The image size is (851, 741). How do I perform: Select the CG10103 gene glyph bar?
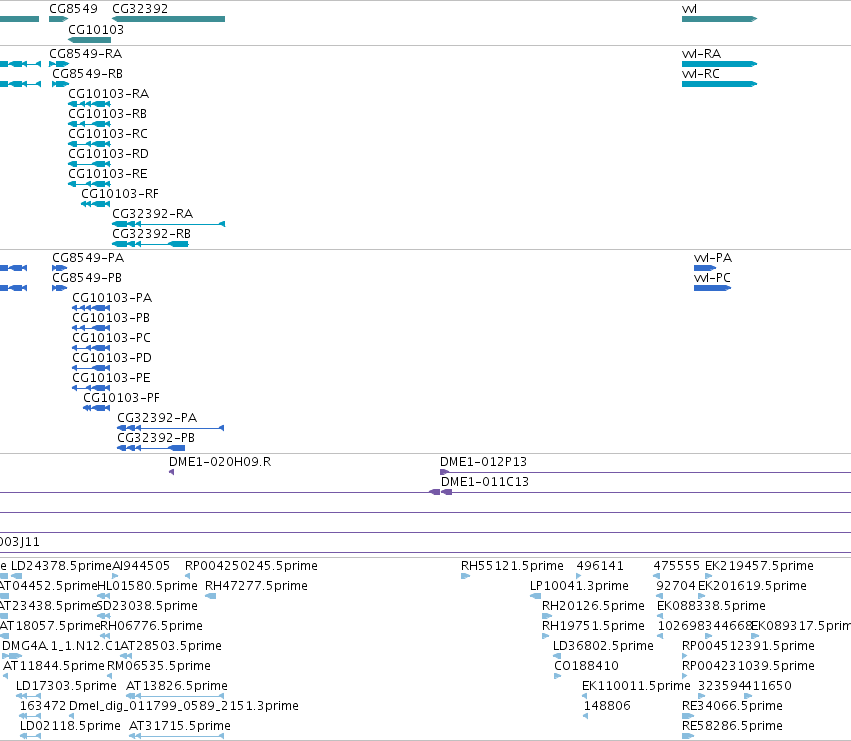pos(90,40)
